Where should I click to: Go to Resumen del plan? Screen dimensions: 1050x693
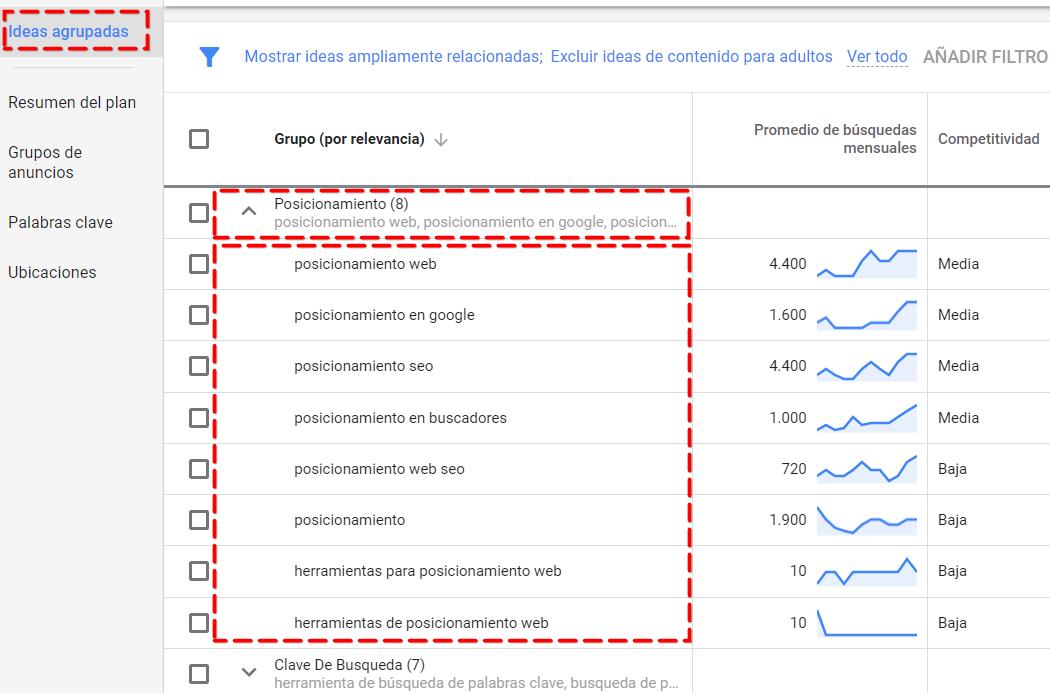(72, 102)
